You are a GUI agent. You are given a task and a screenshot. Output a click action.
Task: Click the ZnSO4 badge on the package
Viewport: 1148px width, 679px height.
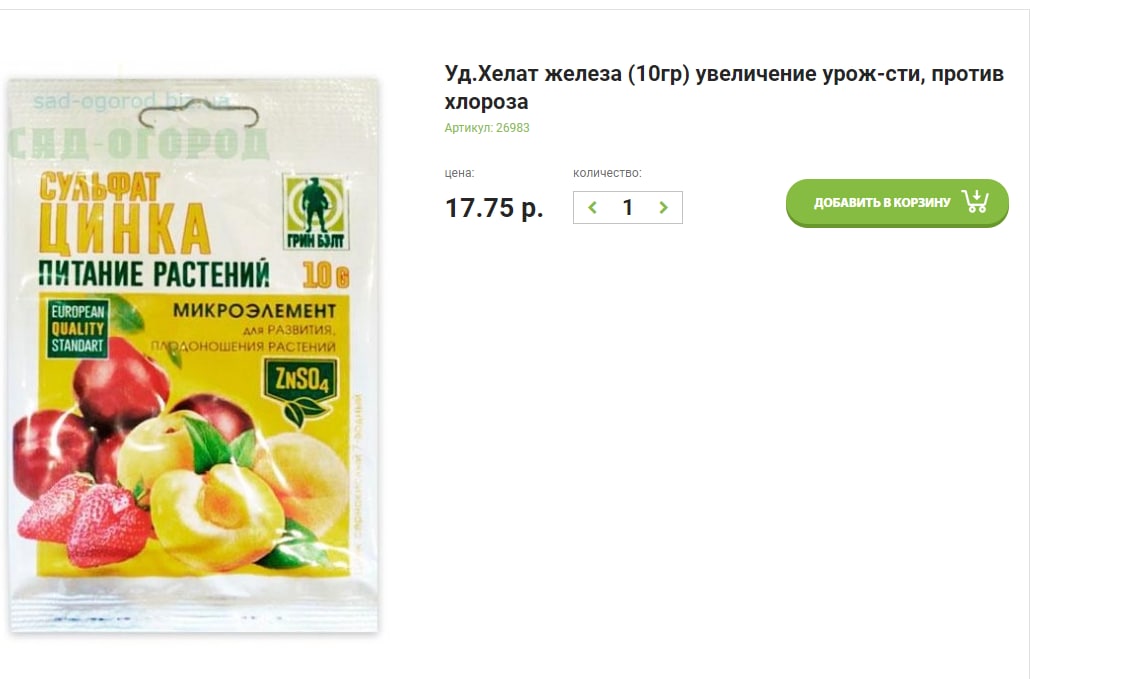[x=301, y=391]
